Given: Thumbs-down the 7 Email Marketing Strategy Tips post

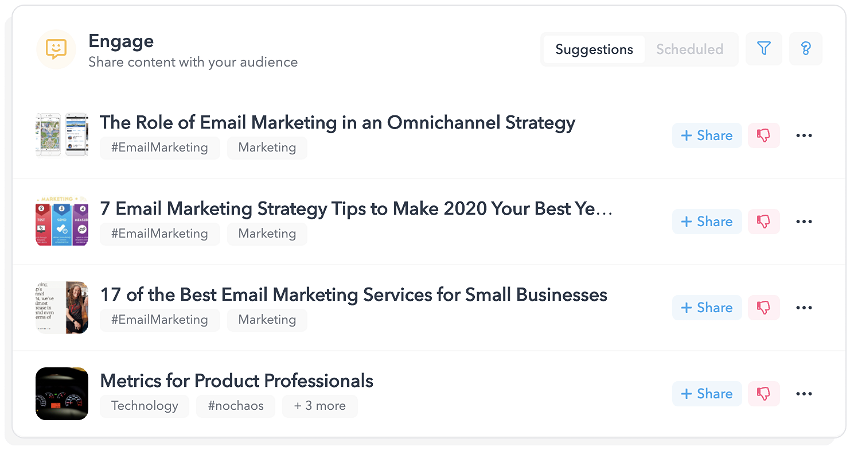Looking at the screenshot, I should pyautogui.click(x=763, y=222).
